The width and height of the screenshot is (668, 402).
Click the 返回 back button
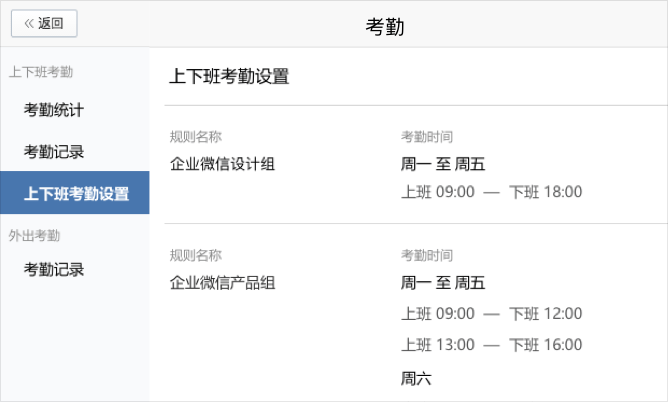click(44, 23)
